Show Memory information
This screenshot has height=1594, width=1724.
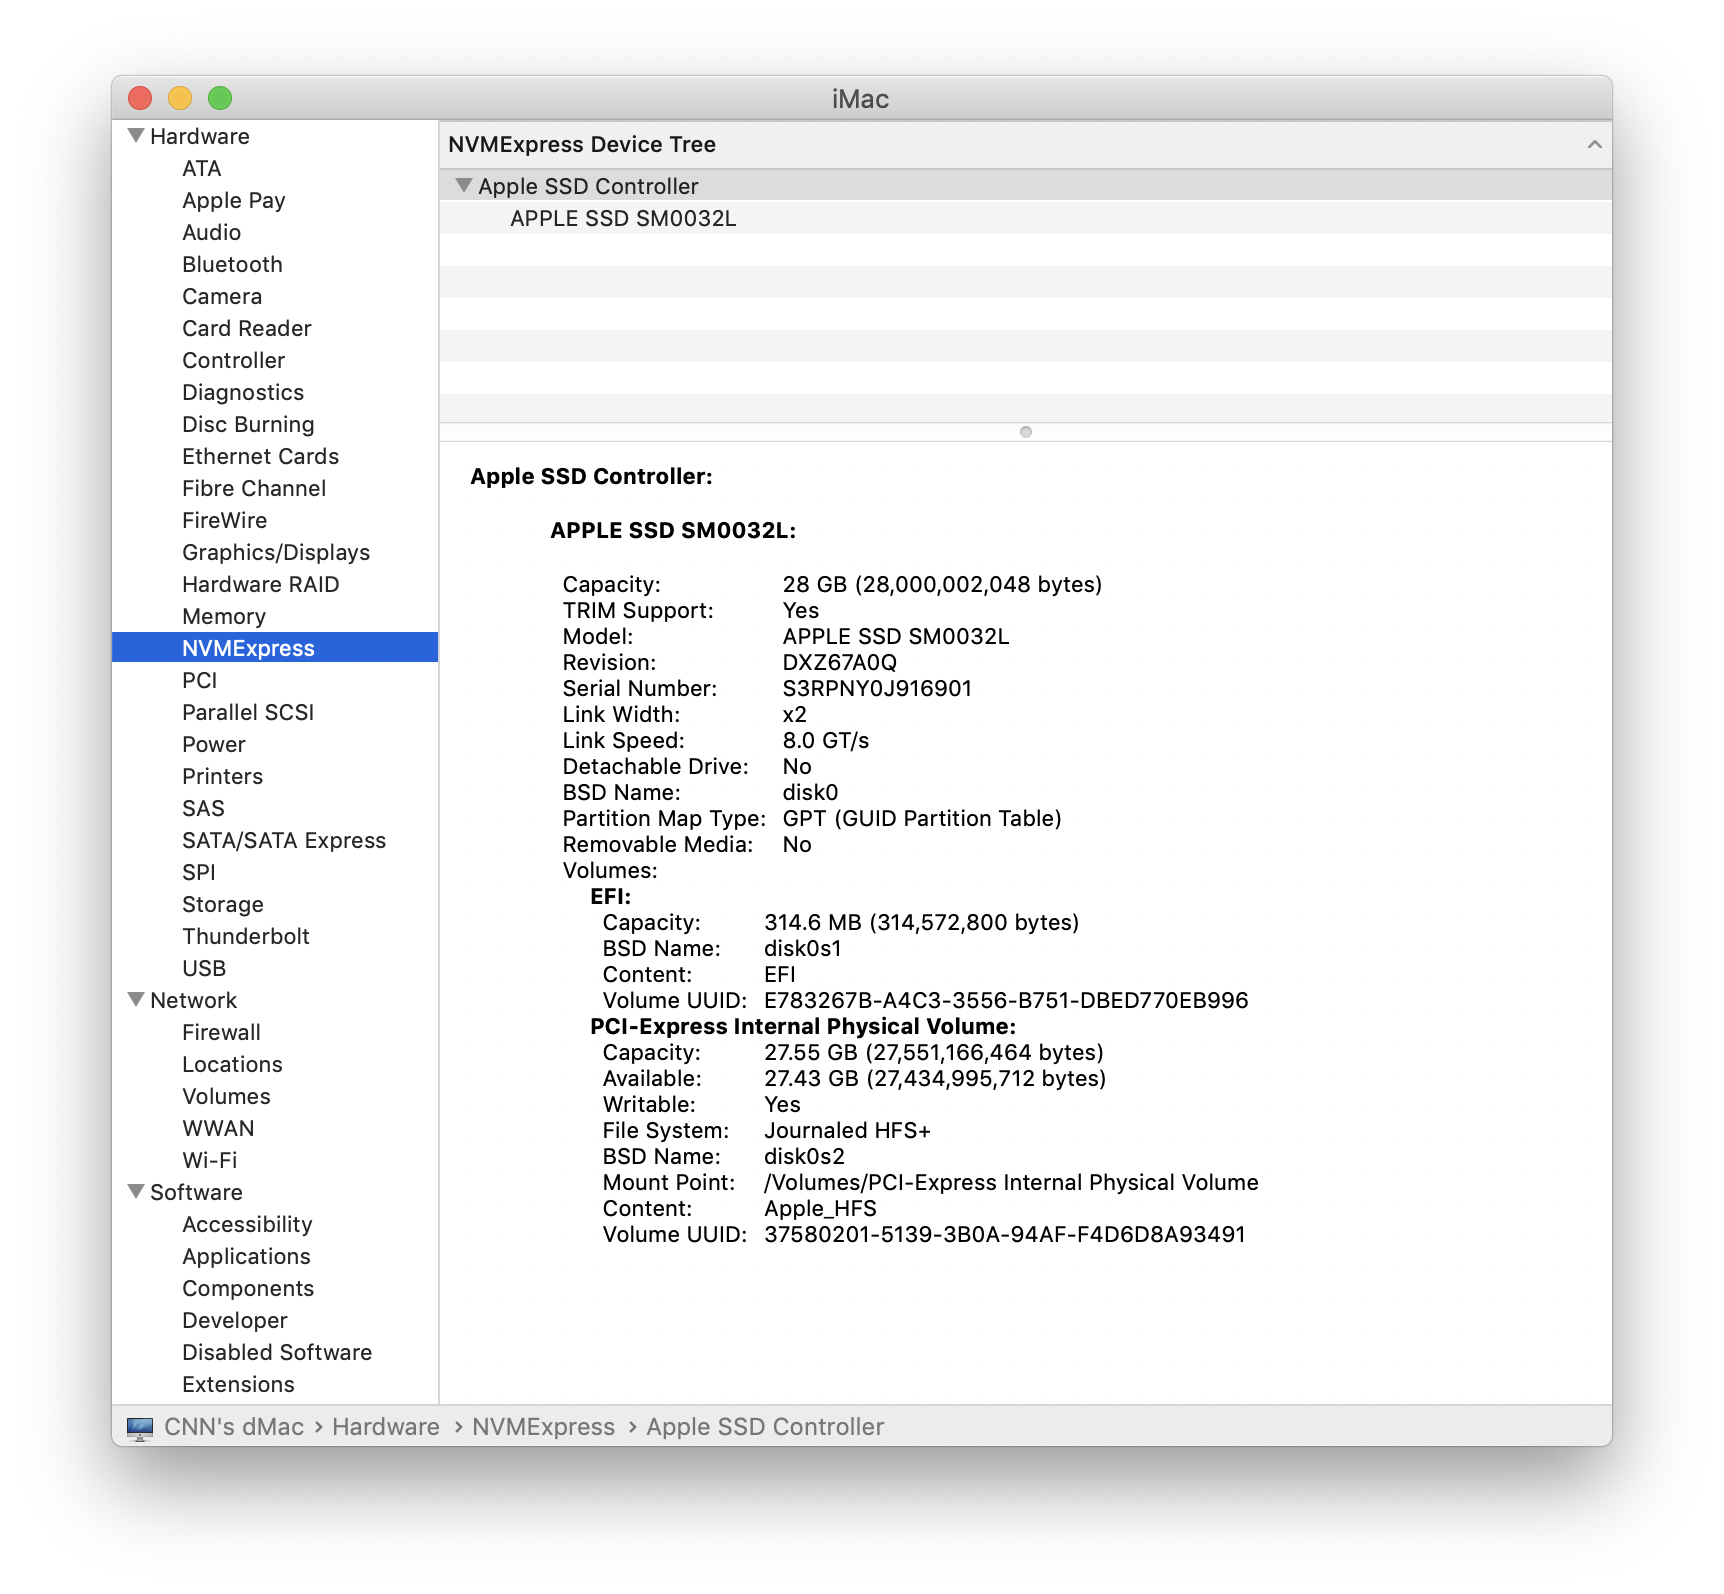223,616
